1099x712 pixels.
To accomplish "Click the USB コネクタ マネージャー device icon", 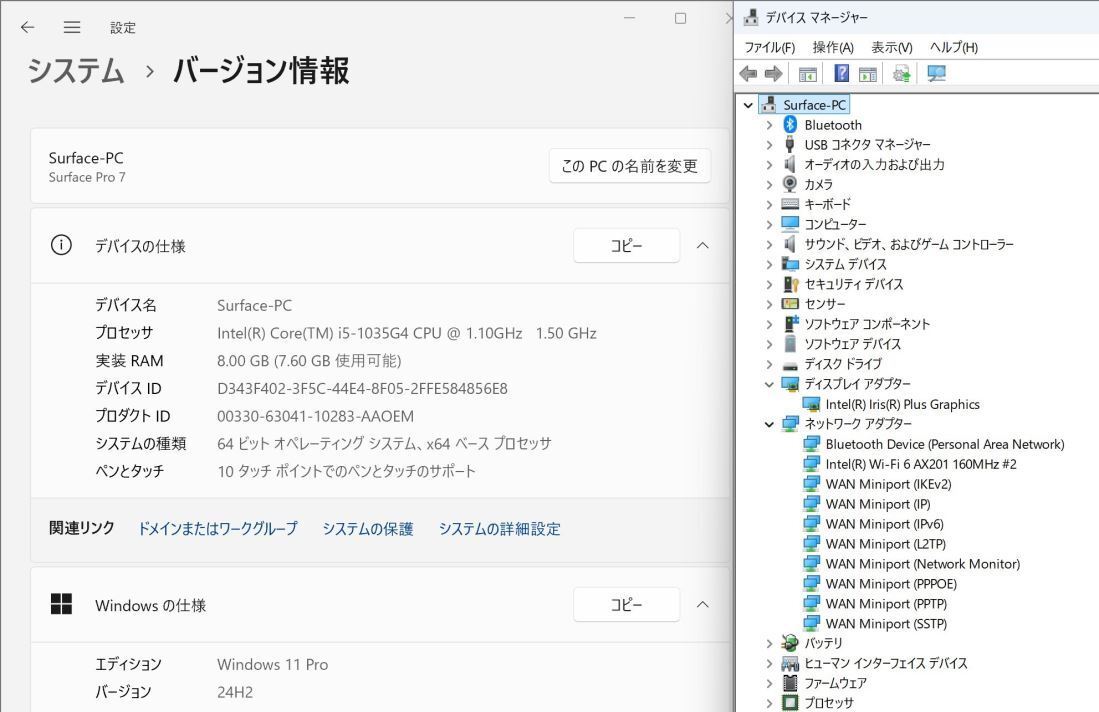I will [790, 144].
